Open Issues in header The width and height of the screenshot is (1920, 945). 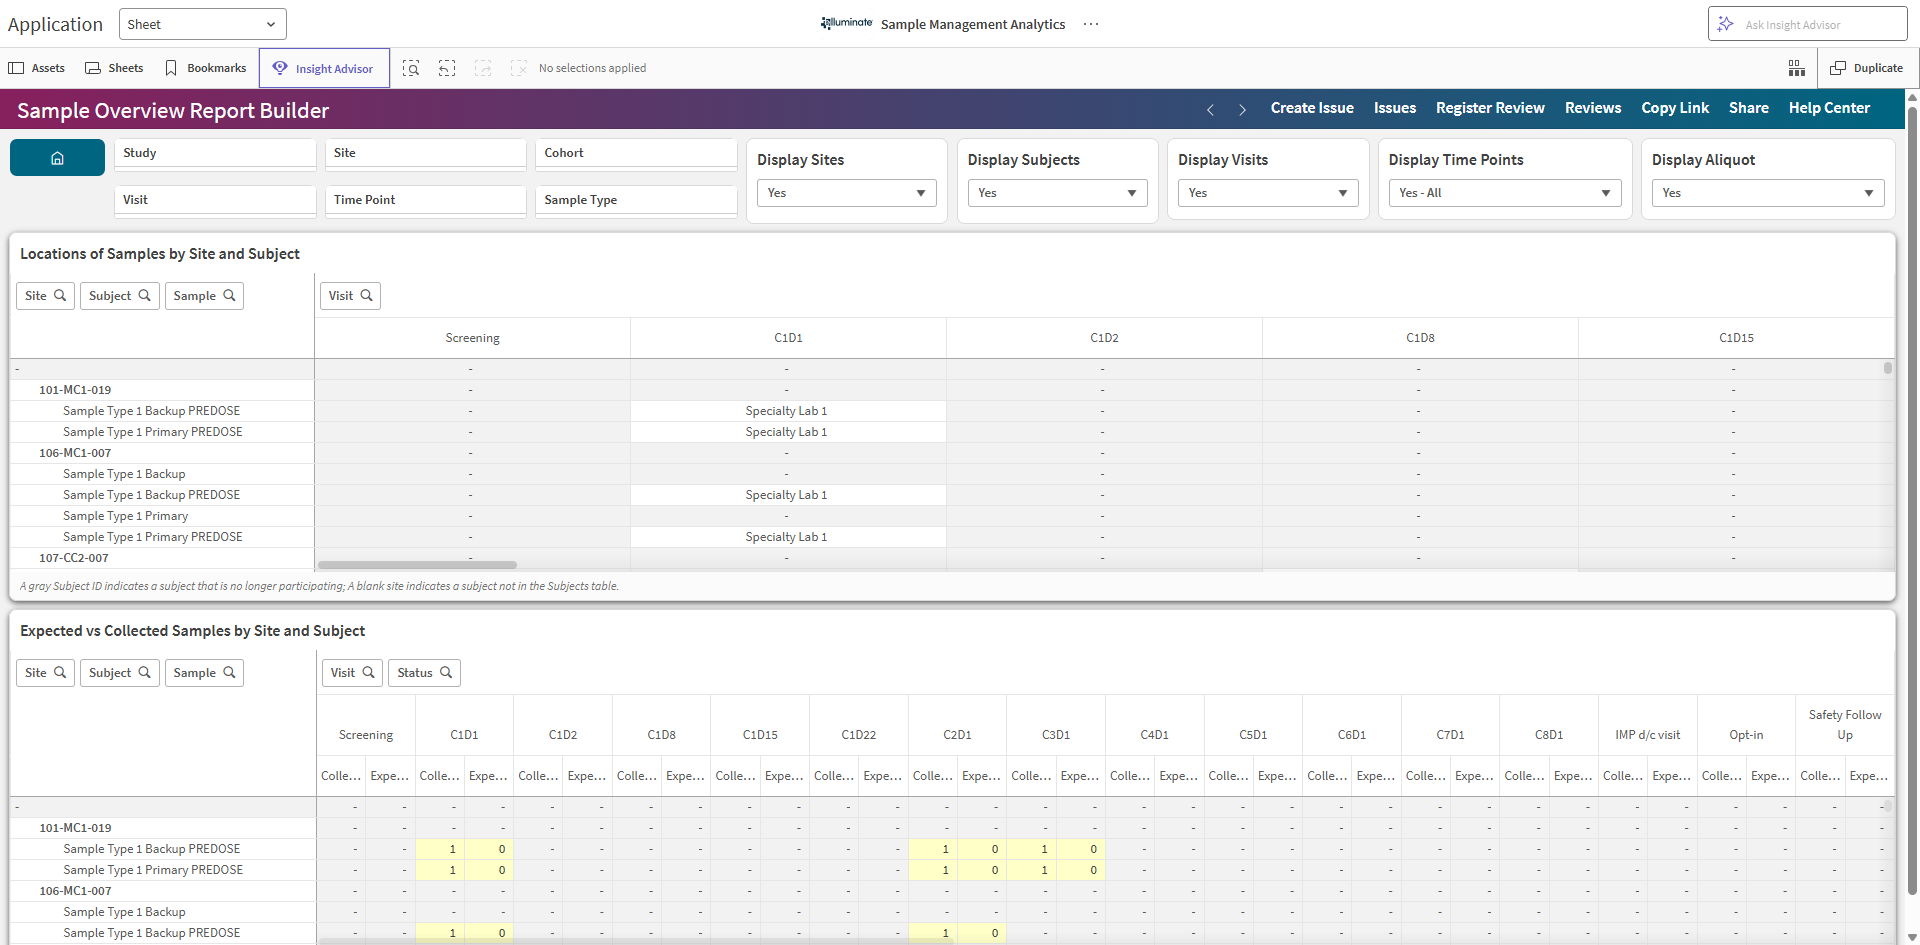point(1395,108)
